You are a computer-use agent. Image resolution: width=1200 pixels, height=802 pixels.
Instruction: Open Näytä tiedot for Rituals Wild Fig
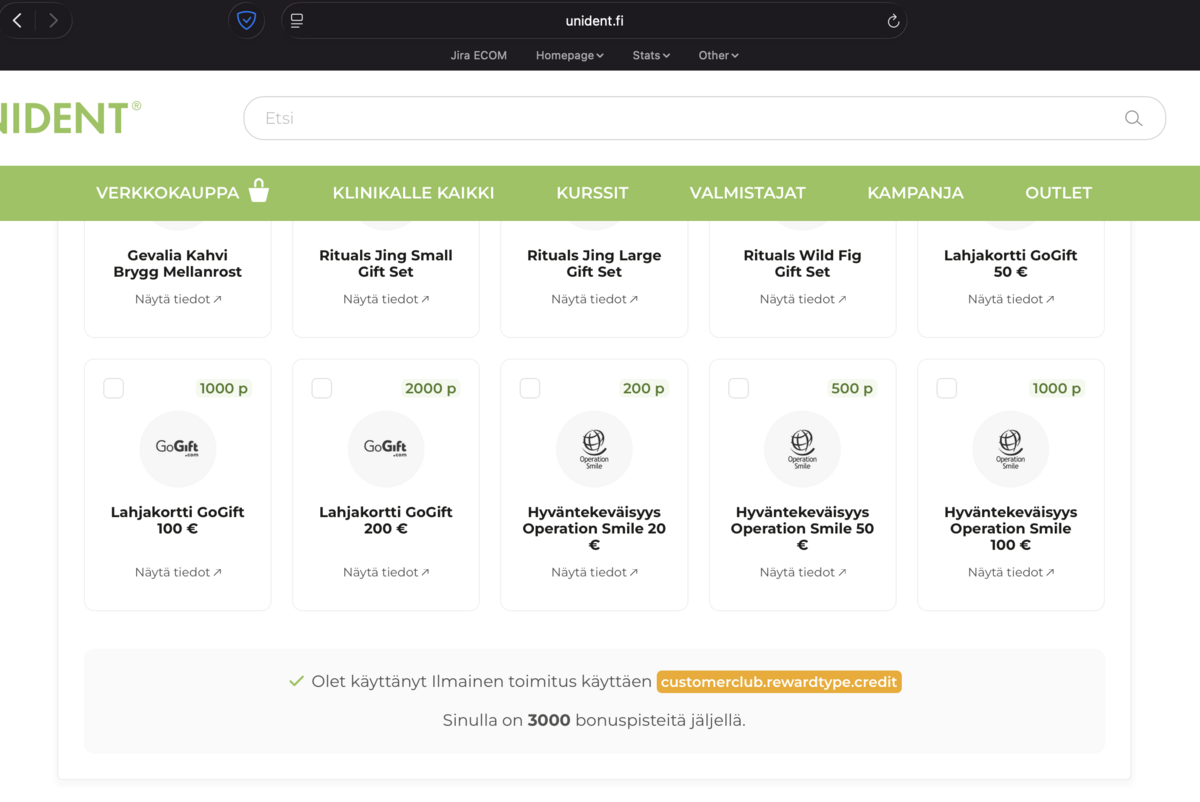802,299
